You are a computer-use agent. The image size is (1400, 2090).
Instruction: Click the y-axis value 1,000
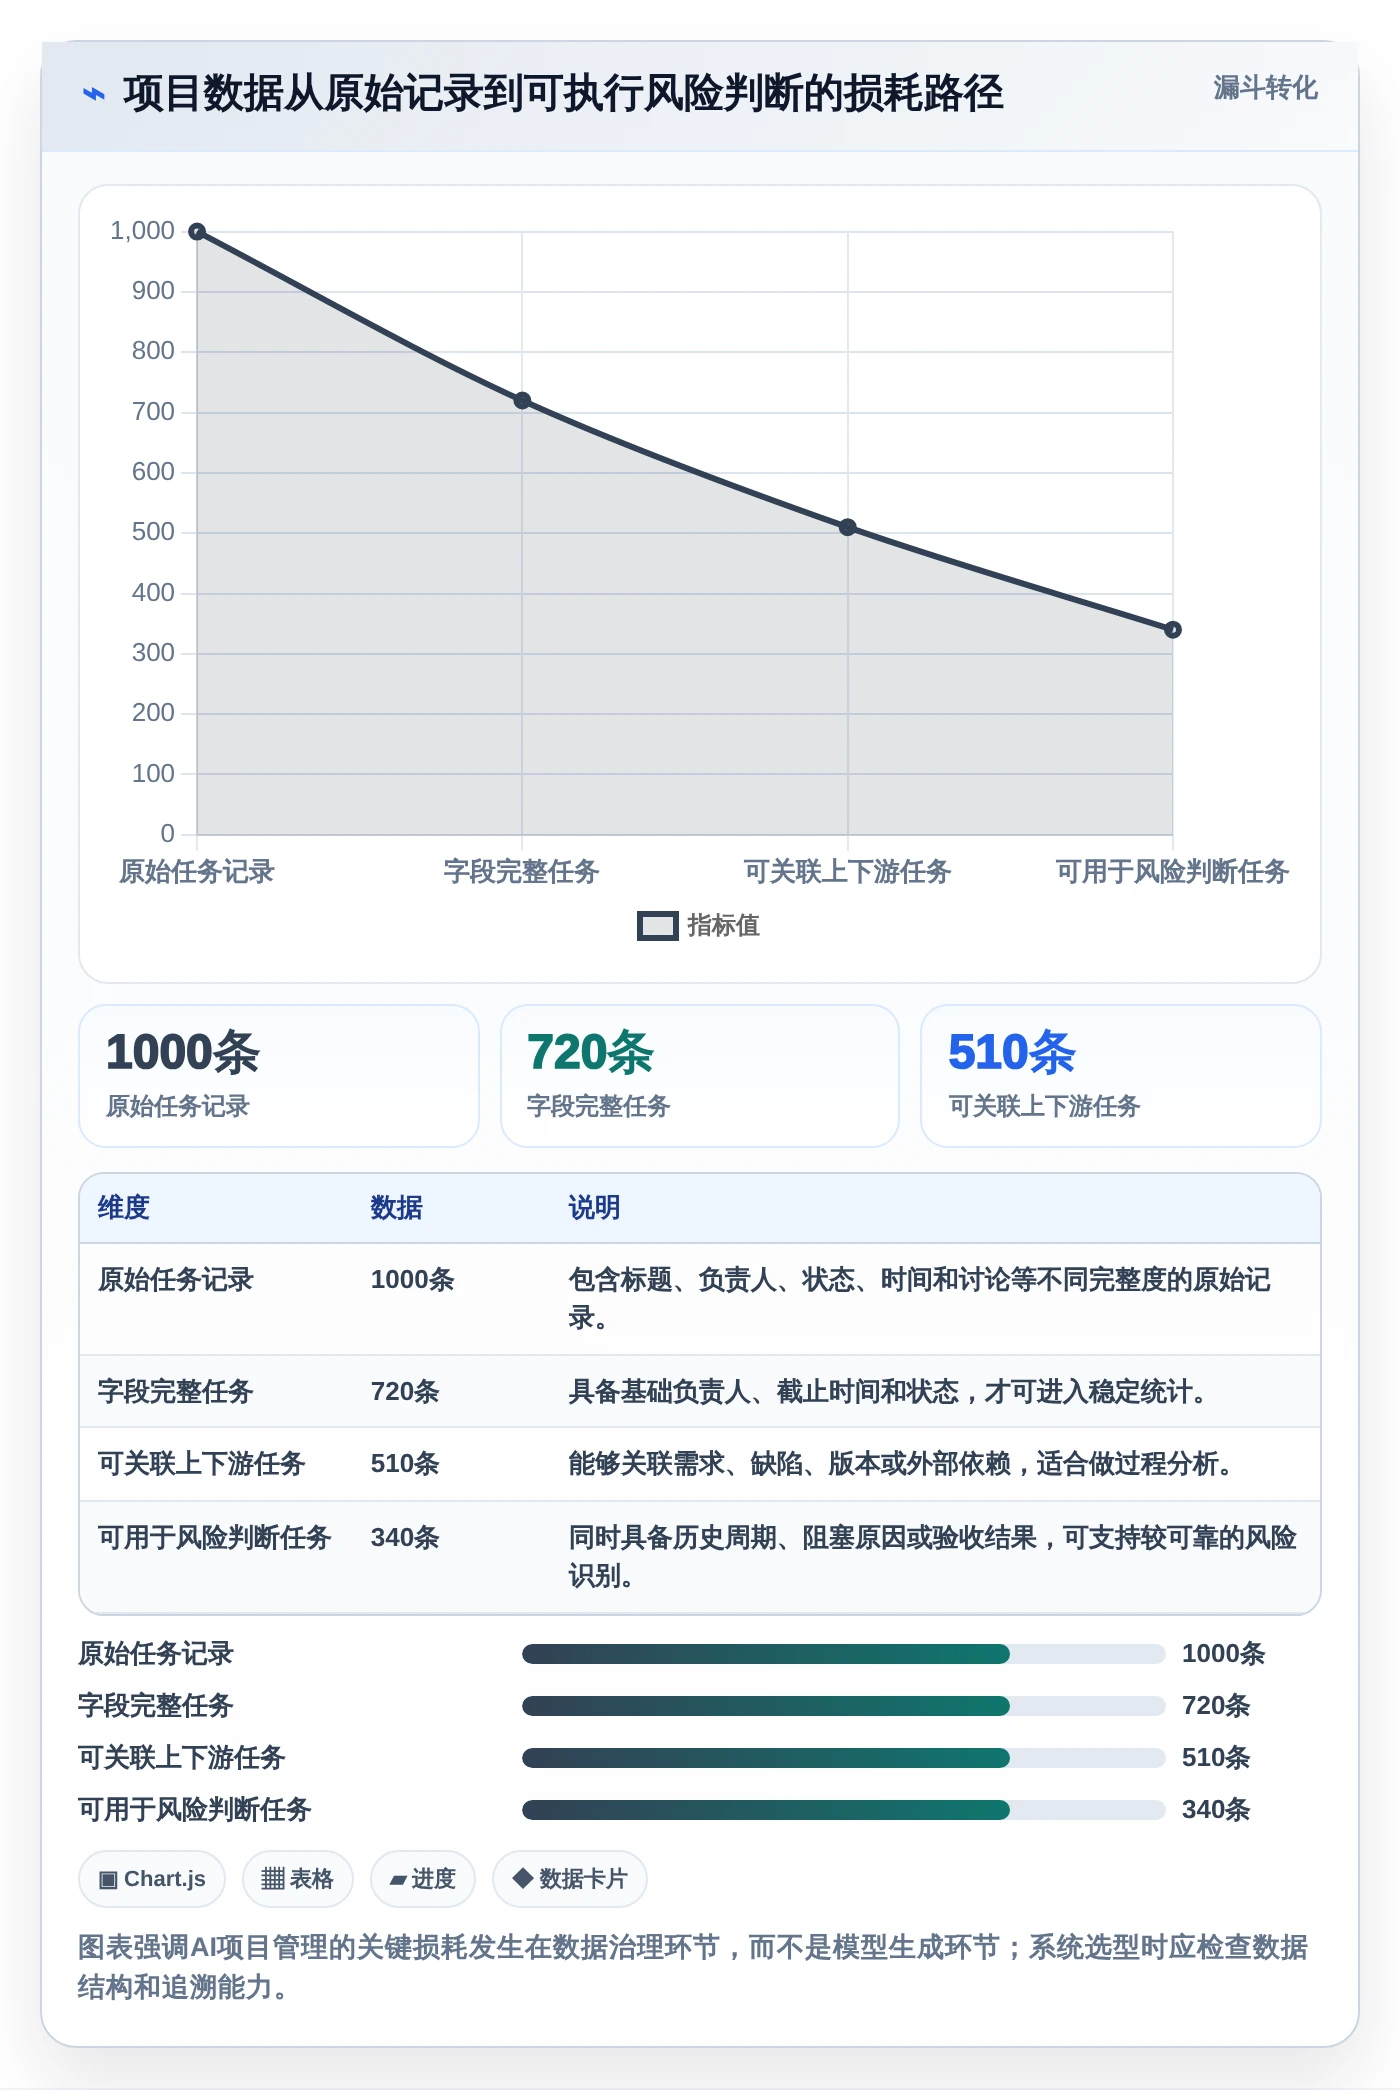tap(142, 231)
